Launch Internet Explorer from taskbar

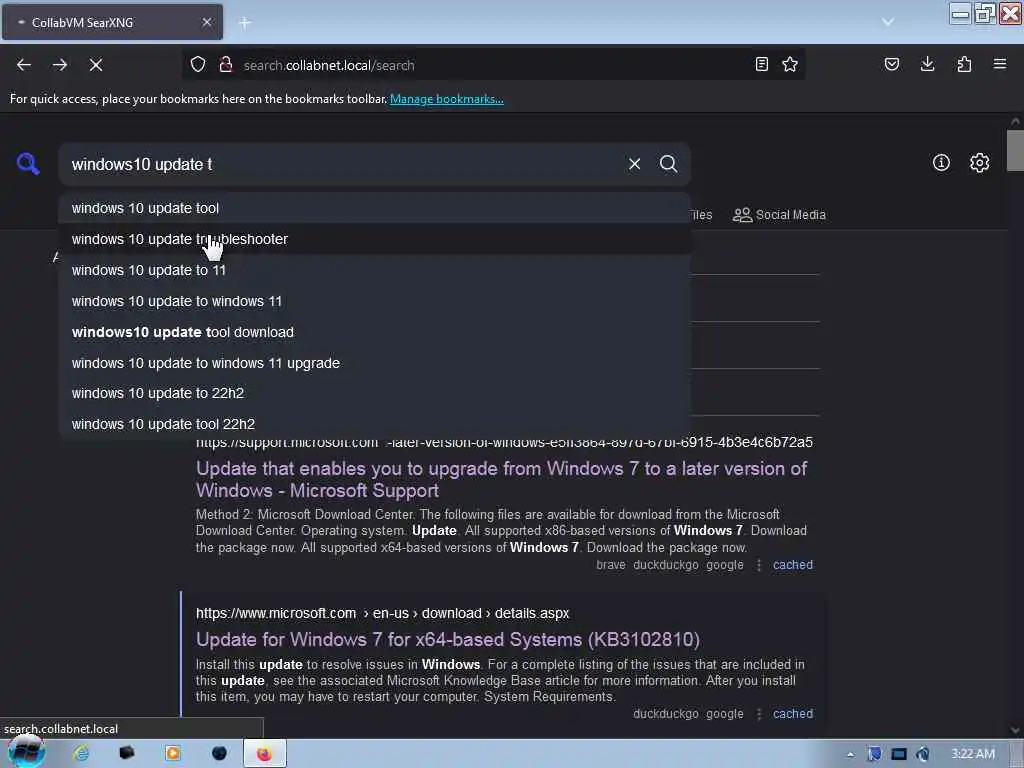pos(81,754)
